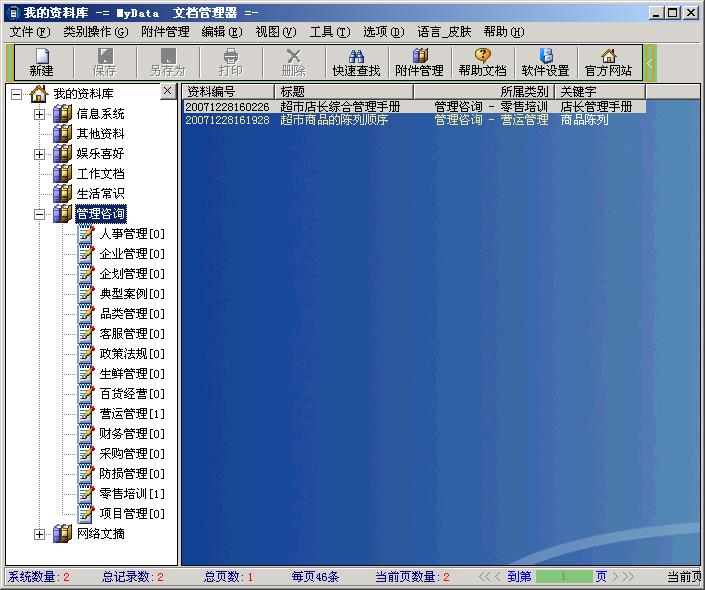Click the 新建 (New) toolbar icon
This screenshot has width=705, height=590.
coord(41,62)
